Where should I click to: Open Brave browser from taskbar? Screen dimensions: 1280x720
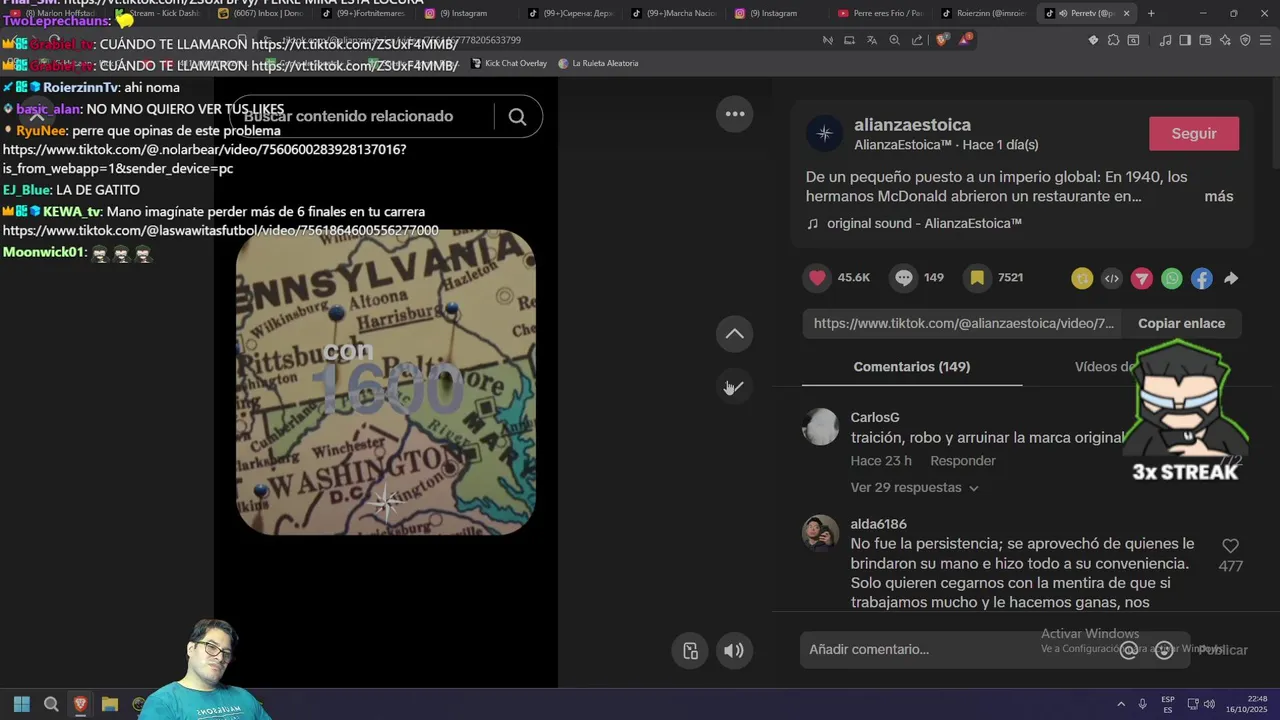tap(81, 704)
